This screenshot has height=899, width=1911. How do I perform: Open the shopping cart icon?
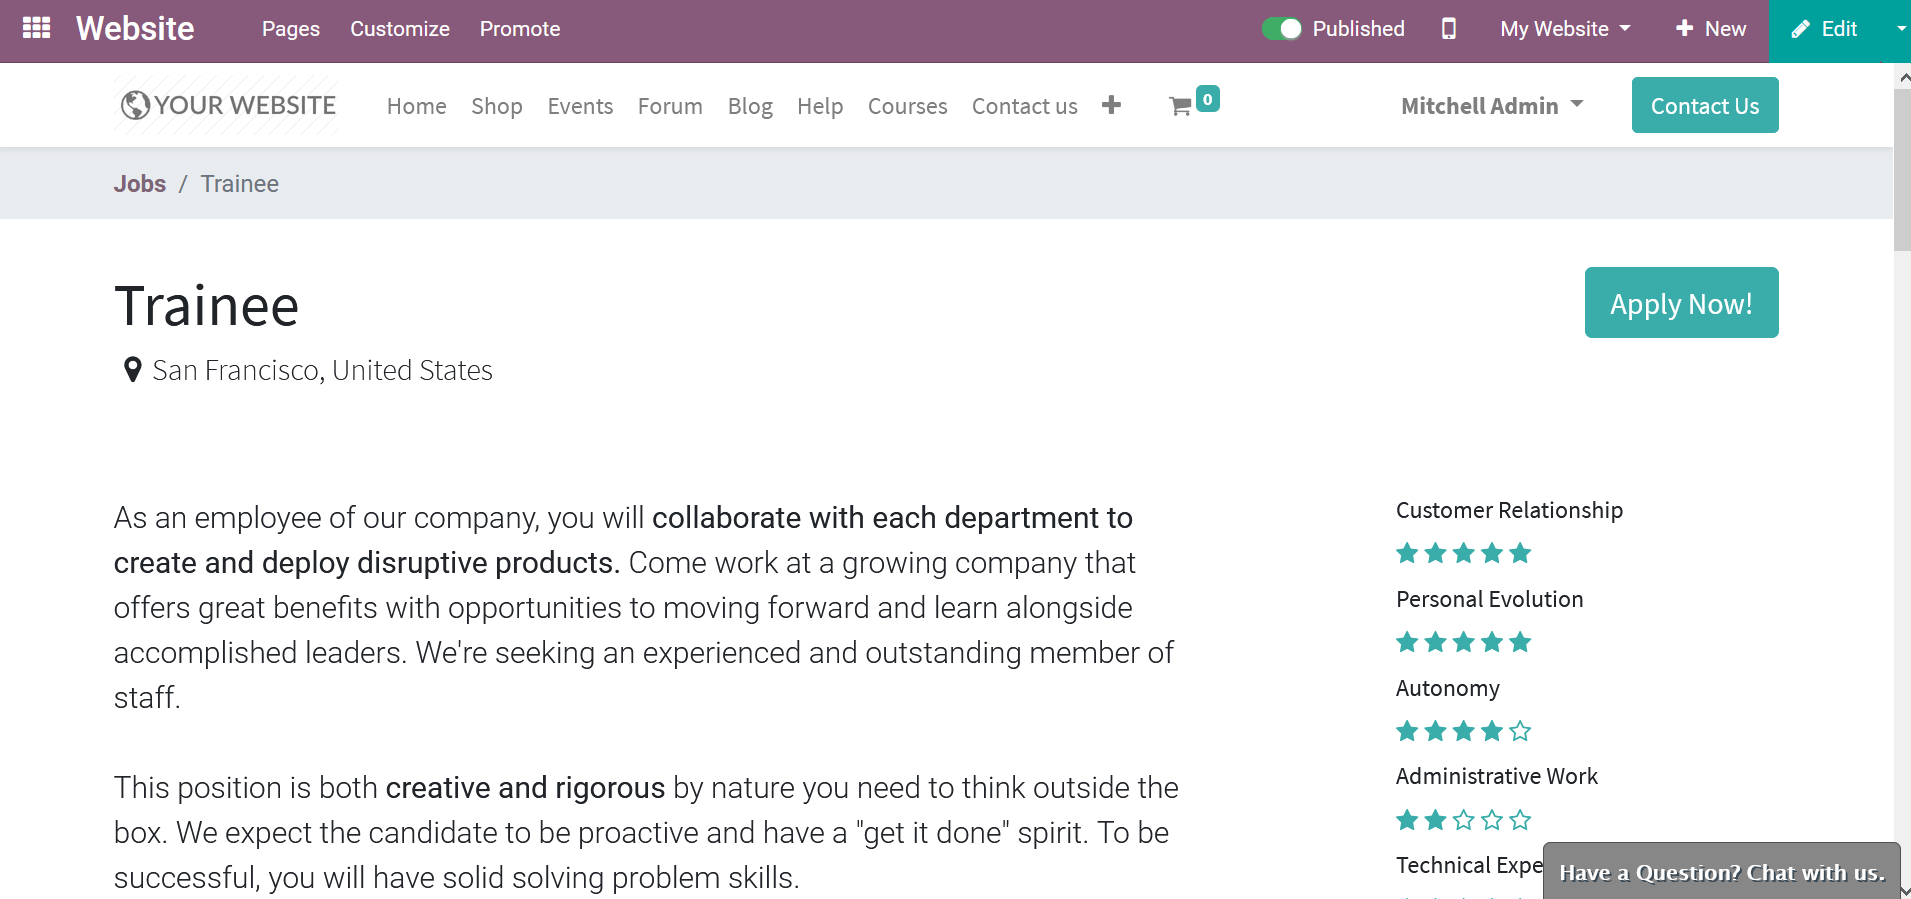click(x=1181, y=106)
